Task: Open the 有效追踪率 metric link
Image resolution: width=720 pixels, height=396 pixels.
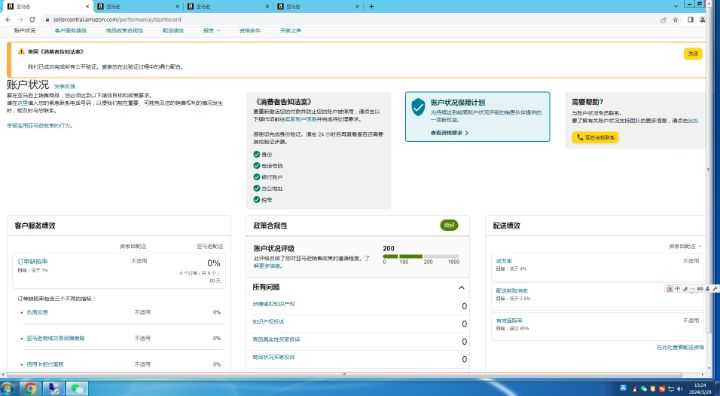Action: (x=509, y=321)
